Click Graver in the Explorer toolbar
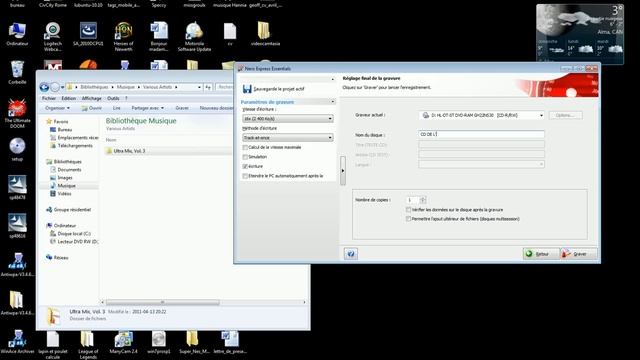Image resolution: width=640 pixels, height=360 pixels. pos(182,108)
